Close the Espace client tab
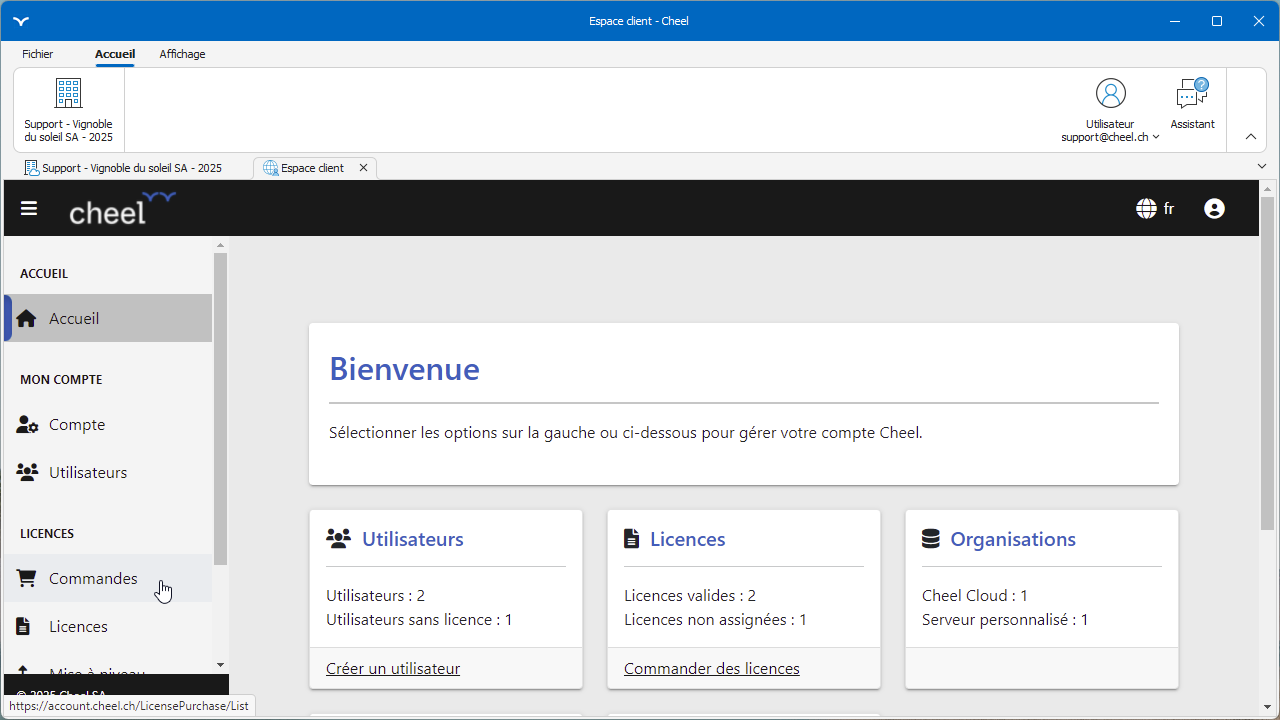This screenshot has height=720, width=1280. 363,168
